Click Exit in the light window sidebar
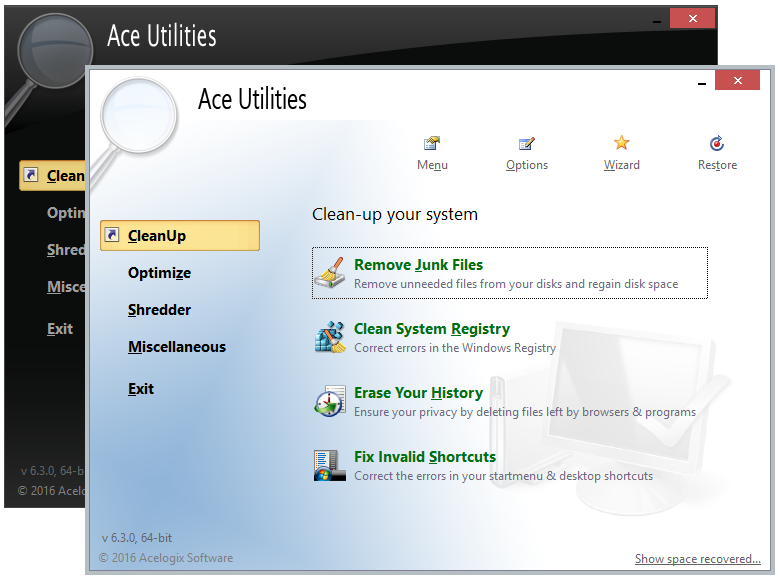Viewport: 780px width, 580px height. 141,388
